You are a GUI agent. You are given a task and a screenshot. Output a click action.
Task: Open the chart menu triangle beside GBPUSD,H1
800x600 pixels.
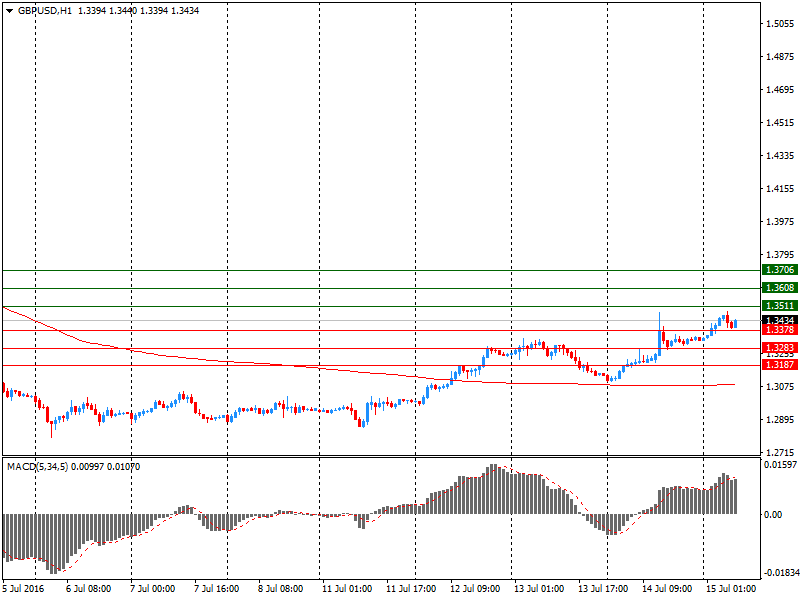10,11
